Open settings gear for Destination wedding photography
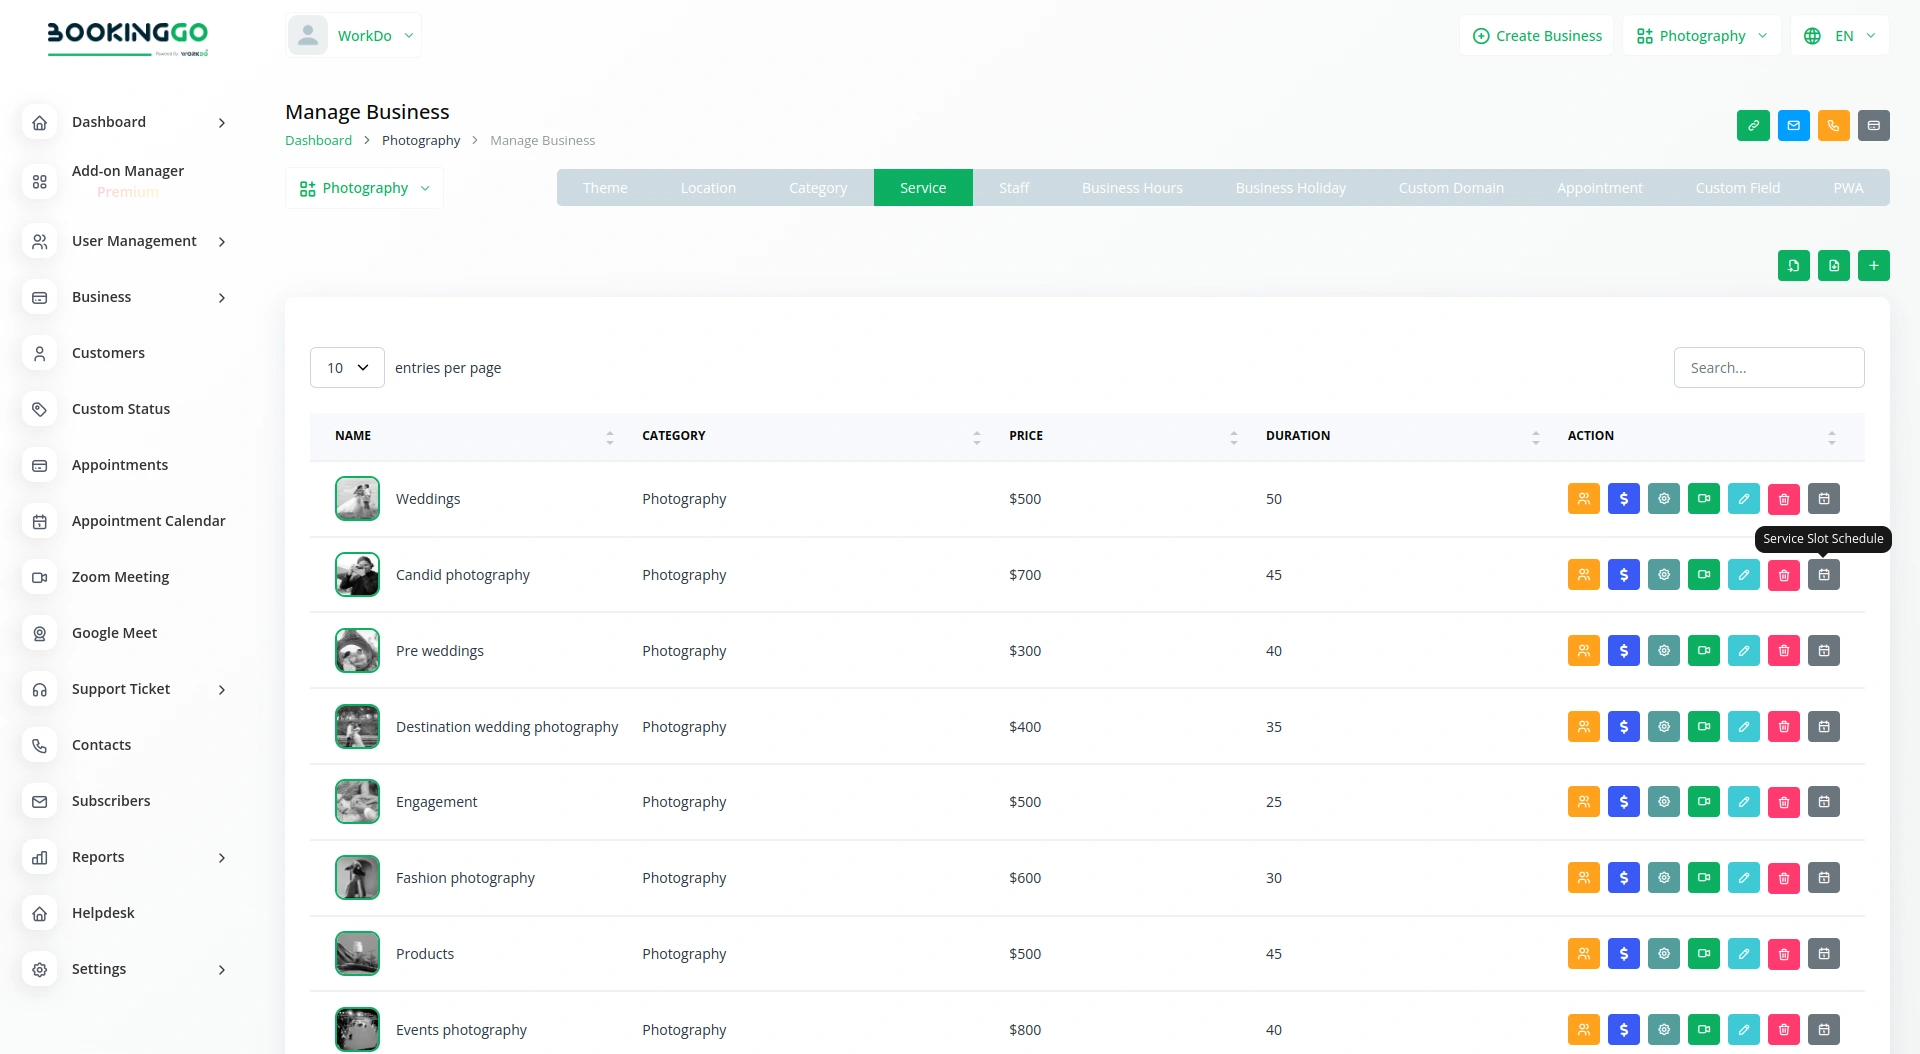The image size is (1920, 1054). [x=1663, y=726]
